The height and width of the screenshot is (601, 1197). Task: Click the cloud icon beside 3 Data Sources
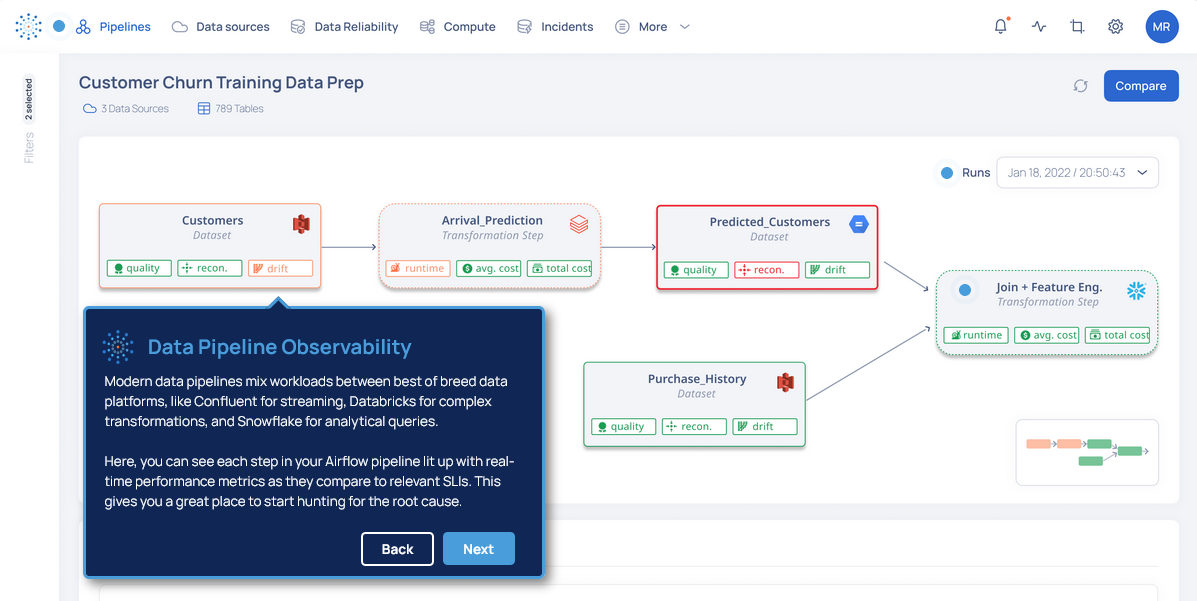(x=89, y=109)
